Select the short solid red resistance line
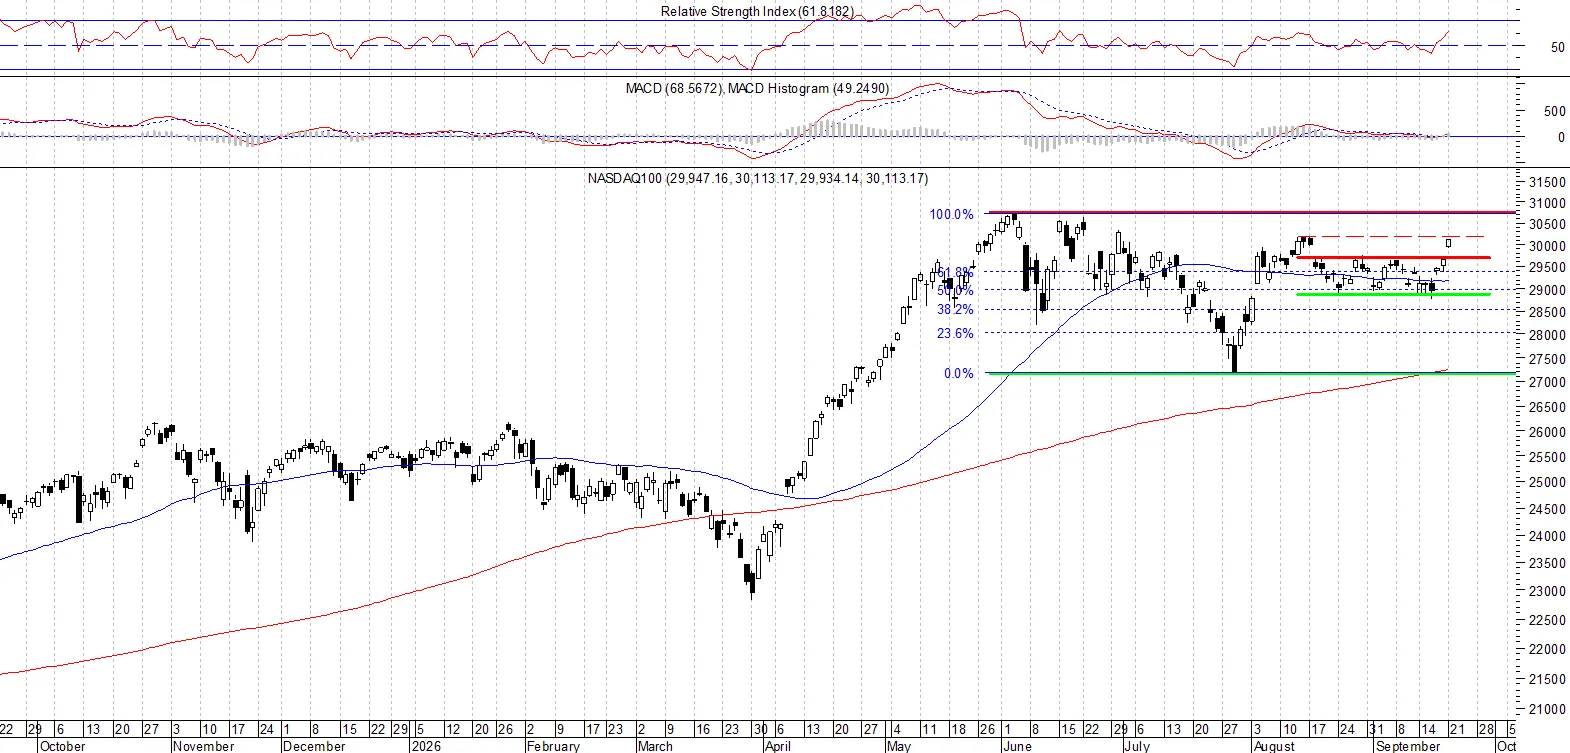 (x=1393, y=258)
